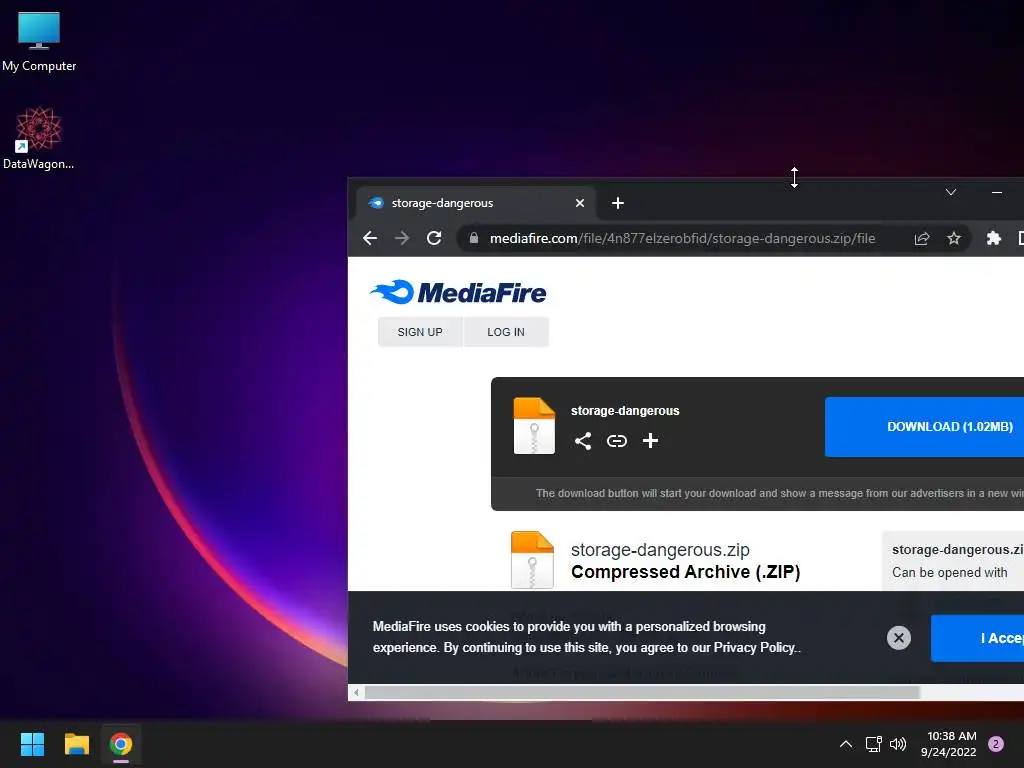Viewport: 1024px width, 768px height.
Task: Add storage-dangerous to my MediaFire account
Action: coord(650,441)
